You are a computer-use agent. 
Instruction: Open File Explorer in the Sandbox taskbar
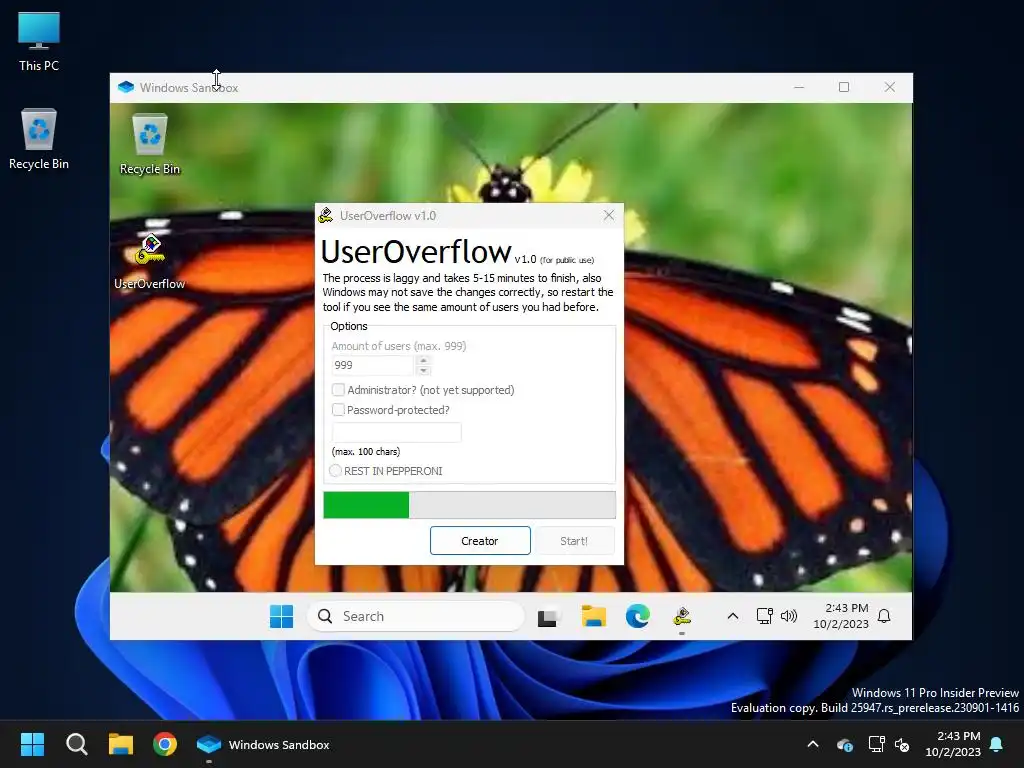tap(594, 616)
